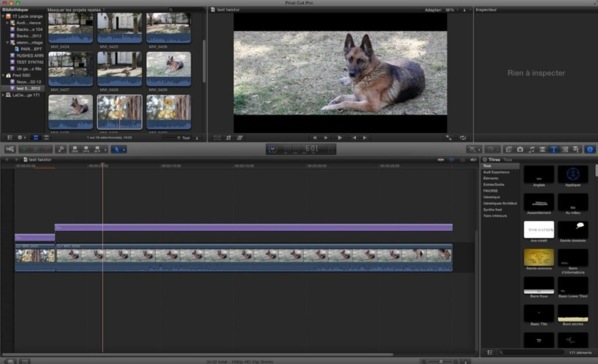The width and height of the screenshot is (598, 364).
Task: Go to previous edit in viewer
Action: pos(315,138)
